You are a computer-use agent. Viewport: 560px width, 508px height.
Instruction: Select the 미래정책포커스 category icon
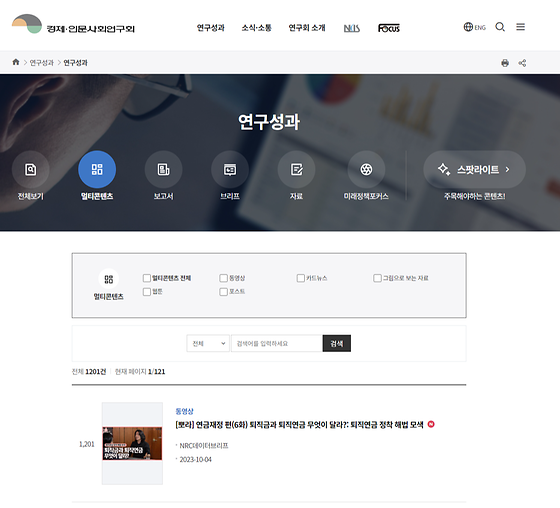pos(366,169)
